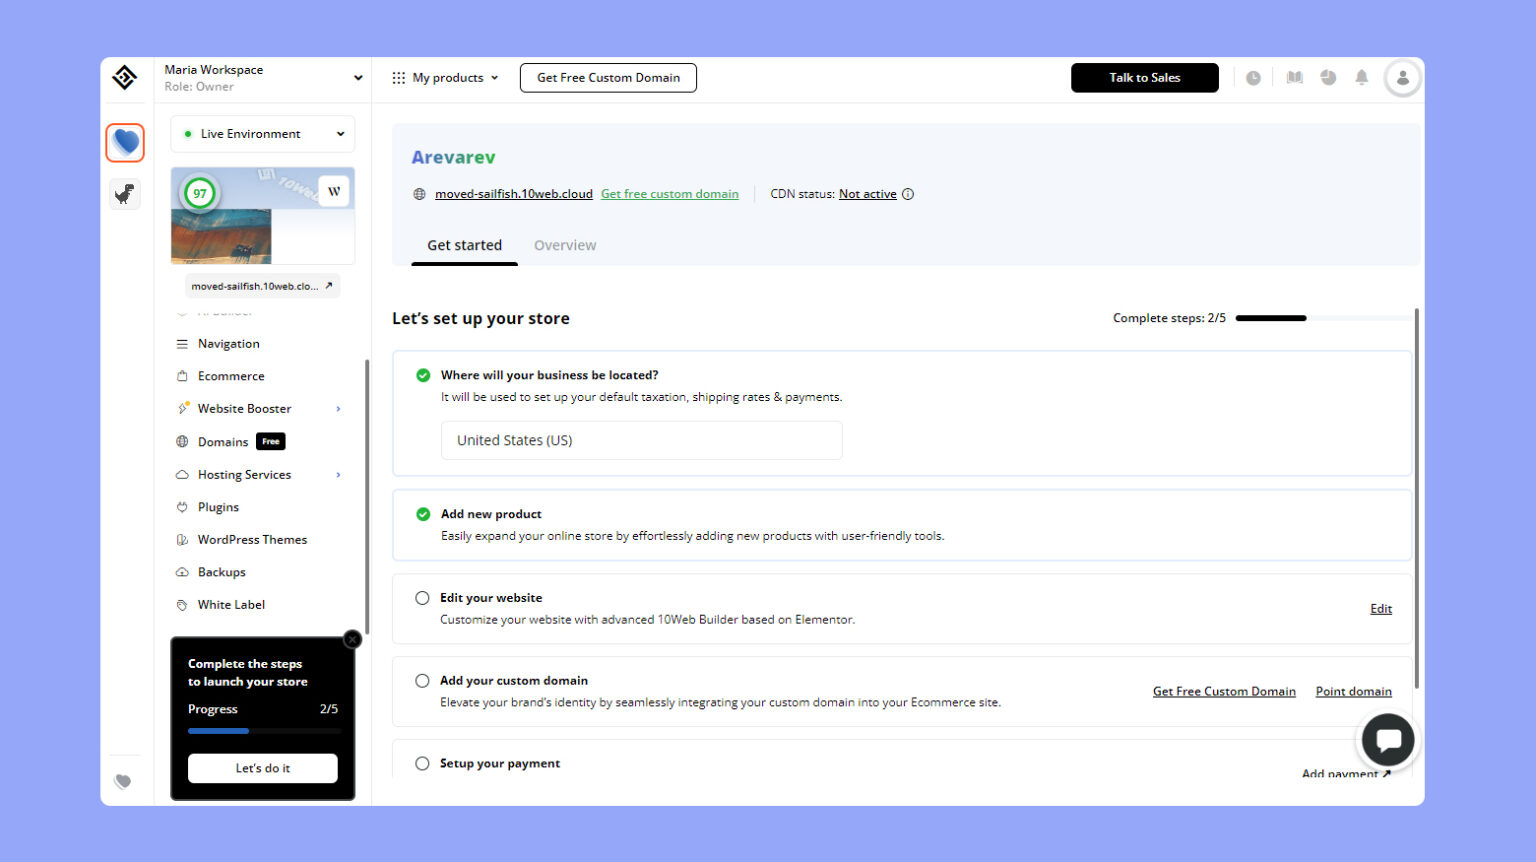Click the Point domain link
The height and width of the screenshot is (862, 1536).
[1353, 691]
